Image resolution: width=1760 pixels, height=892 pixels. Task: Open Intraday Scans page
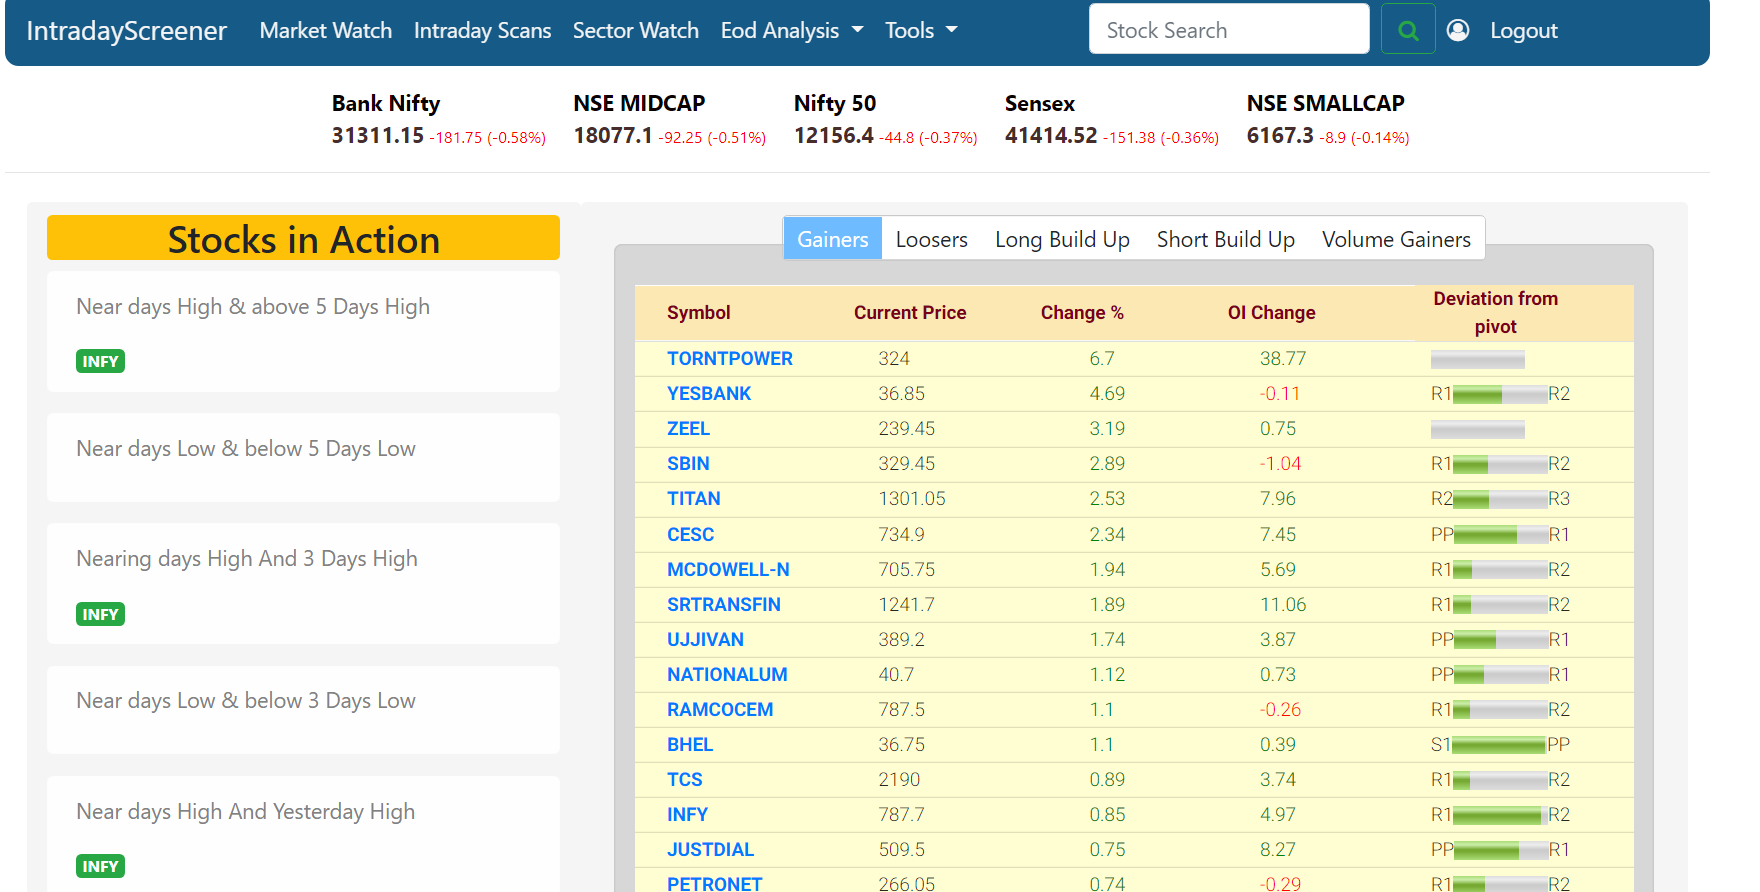click(482, 30)
